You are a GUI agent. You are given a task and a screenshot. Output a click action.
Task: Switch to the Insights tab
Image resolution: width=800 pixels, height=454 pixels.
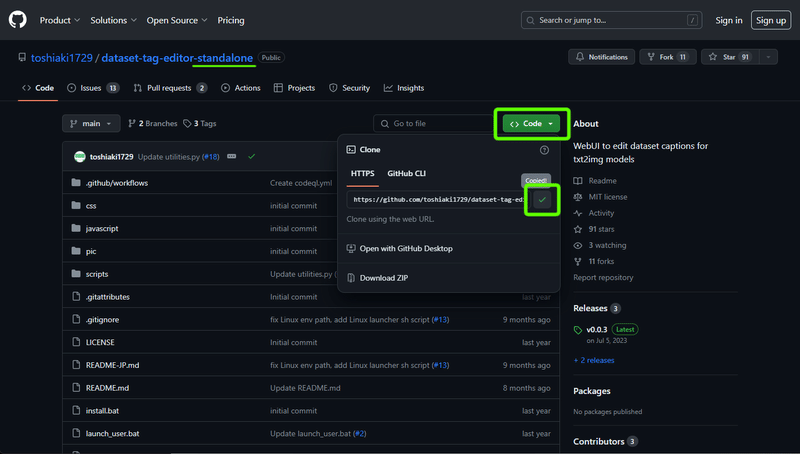click(x=404, y=88)
